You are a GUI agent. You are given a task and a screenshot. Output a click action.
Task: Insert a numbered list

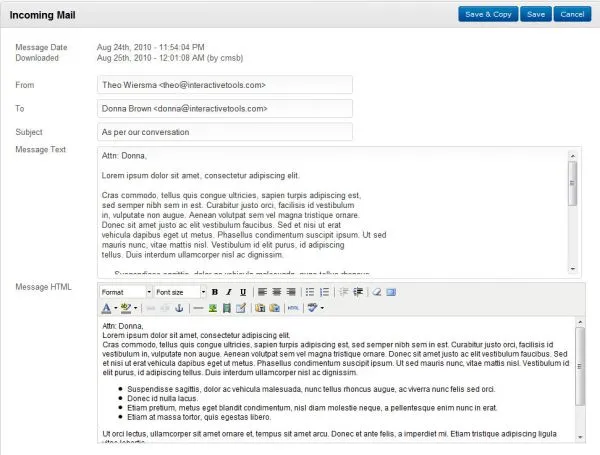coord(326,292)
